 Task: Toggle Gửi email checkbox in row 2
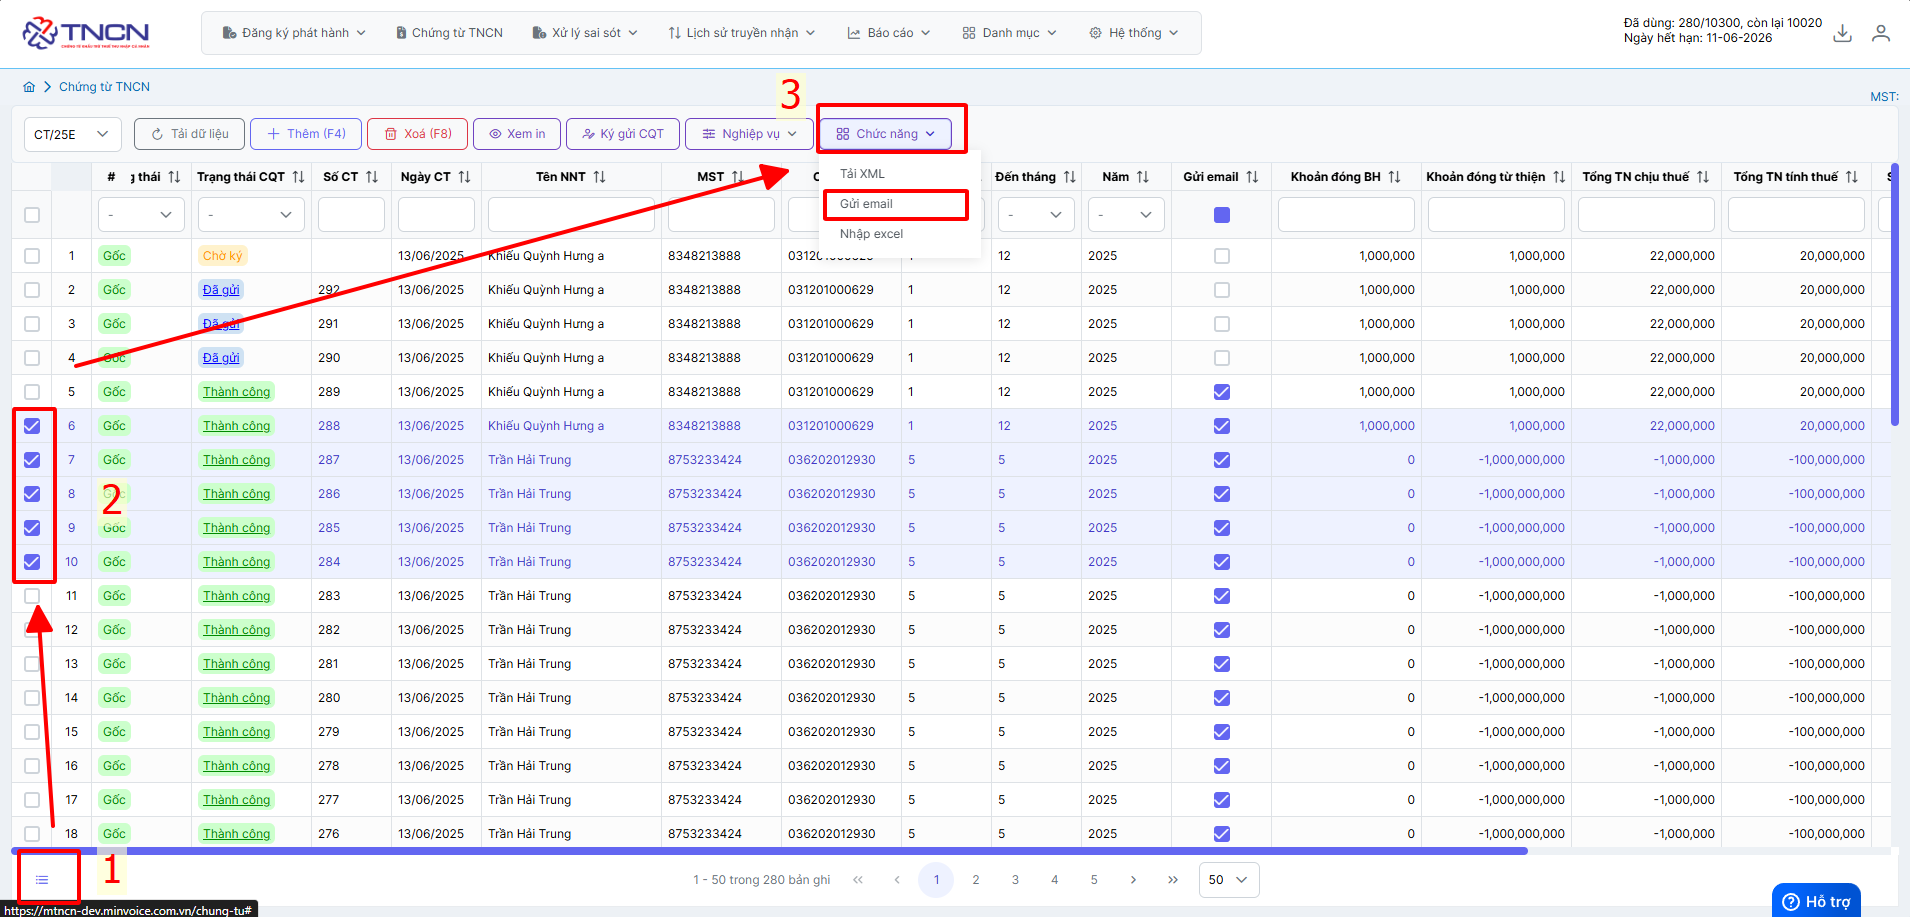pos(1222,290)
